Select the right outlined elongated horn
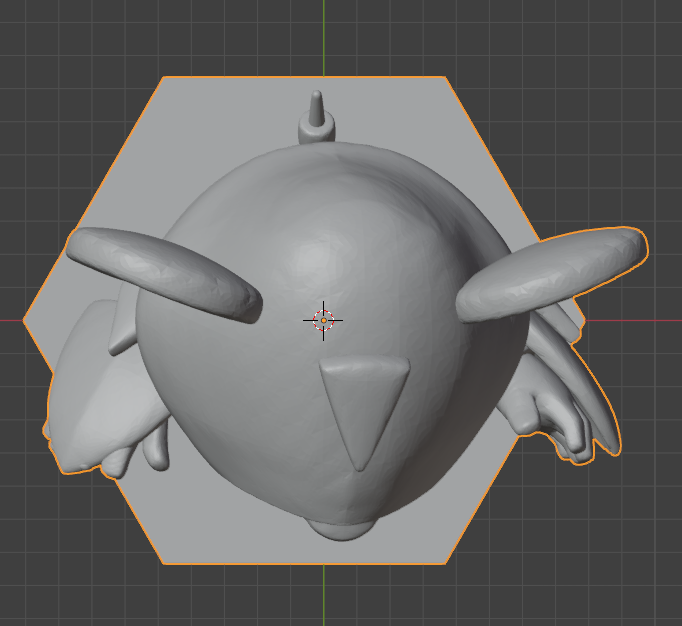The height and width of the screenshot is (626, 682). pyautogui.click(x=552, y=274)
